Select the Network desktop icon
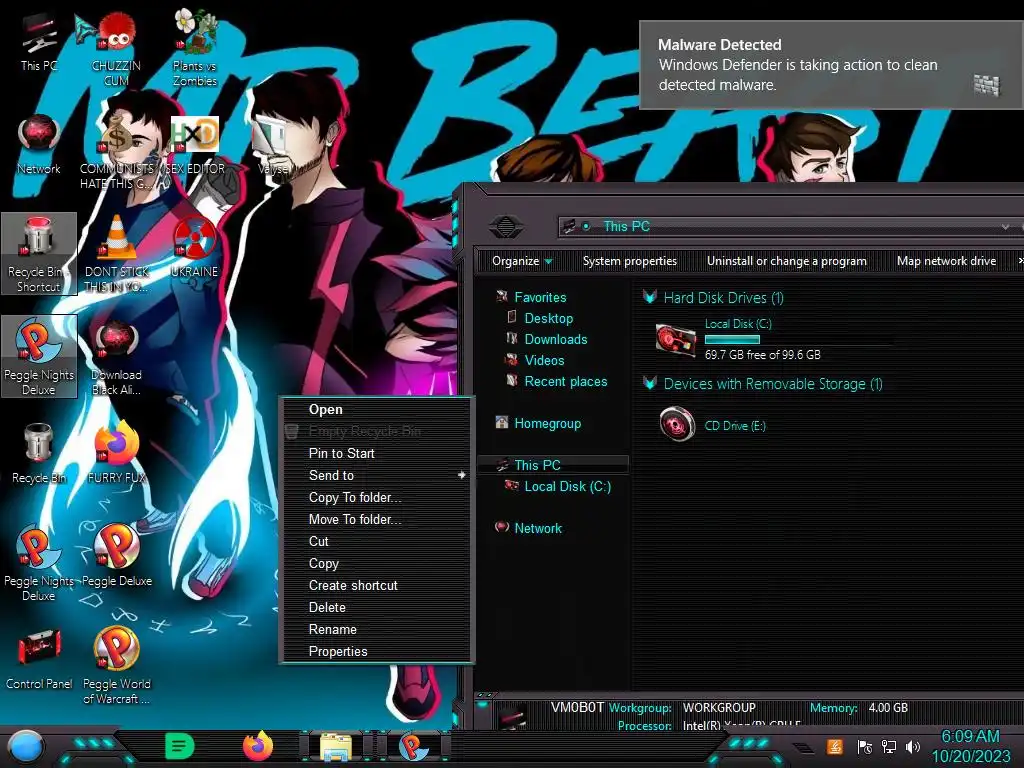Viewport: 1024px width, 768px height. (x=39, y=145)
